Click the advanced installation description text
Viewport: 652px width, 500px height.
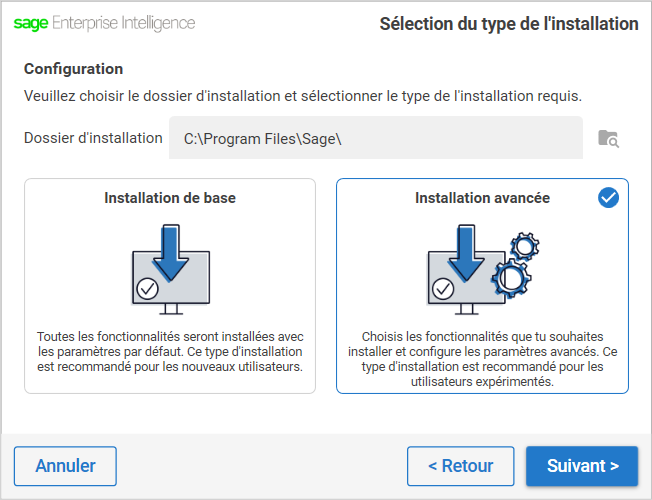[482, 359]
